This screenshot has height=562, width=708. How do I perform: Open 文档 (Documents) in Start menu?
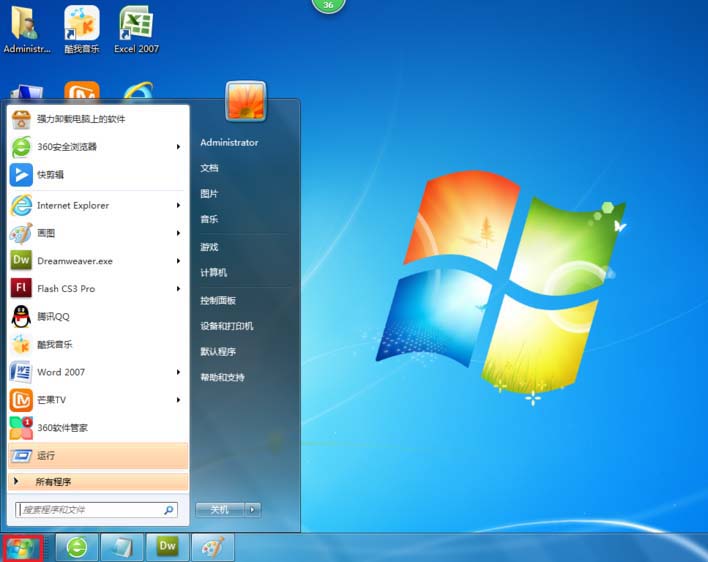210,168
